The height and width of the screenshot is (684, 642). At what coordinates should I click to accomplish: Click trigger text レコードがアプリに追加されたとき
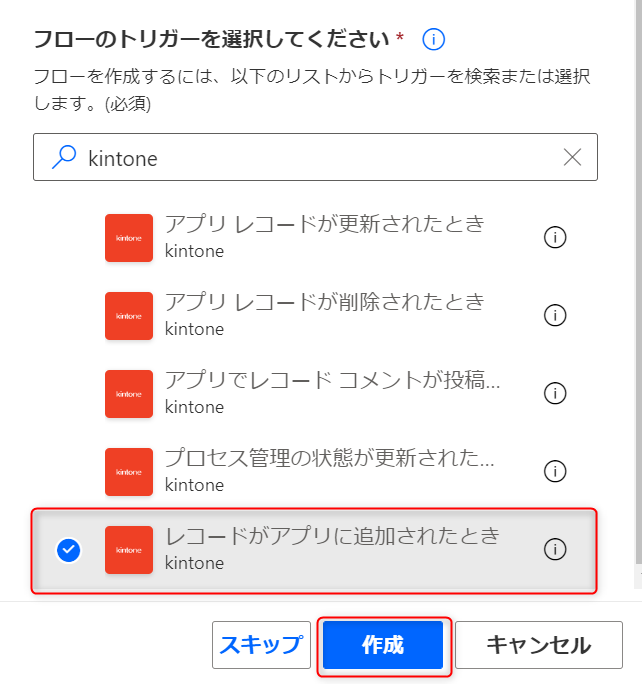pyautogui.click(x=332, y=536)
